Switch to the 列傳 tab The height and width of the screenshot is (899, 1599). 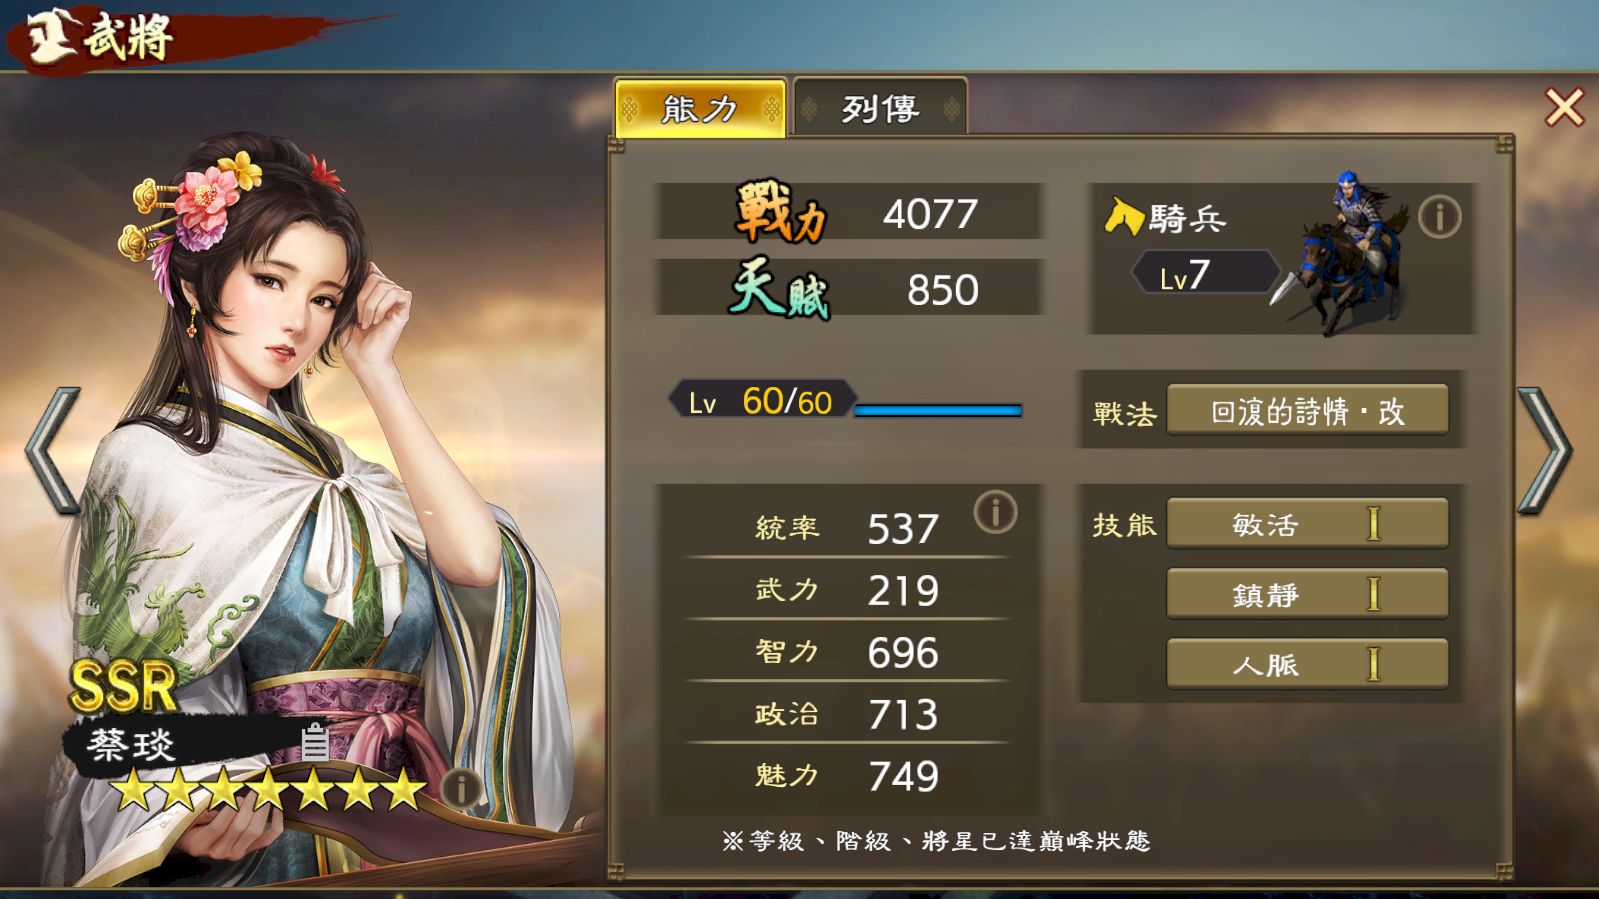coord(880,107)
